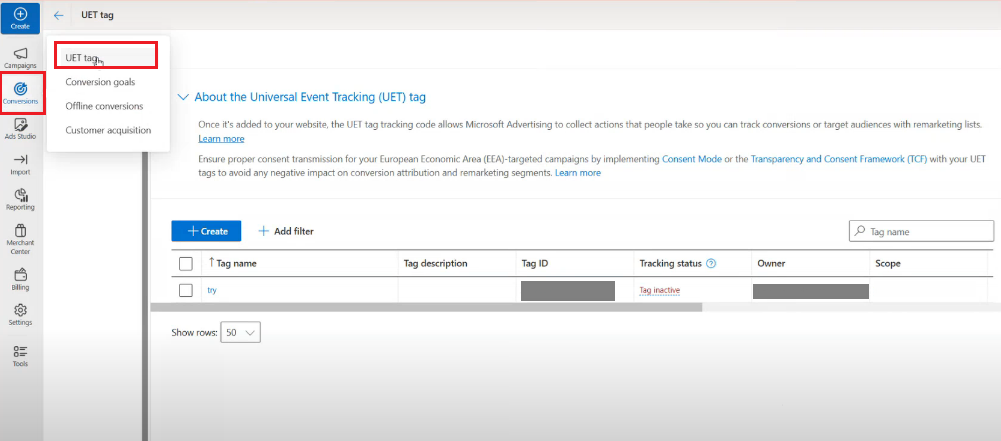The image size is (1001, 441).
Task: Click the horizontal scrollbar under the table
Action: tap(426, 307)
